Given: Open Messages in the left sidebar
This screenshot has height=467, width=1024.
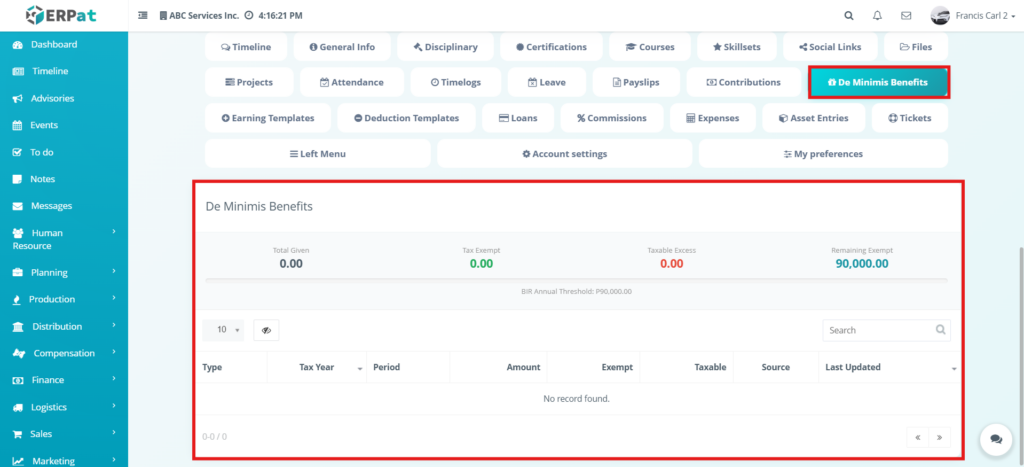Looking at the screenshot, I should pyautogui.click(x=51, y=206).
